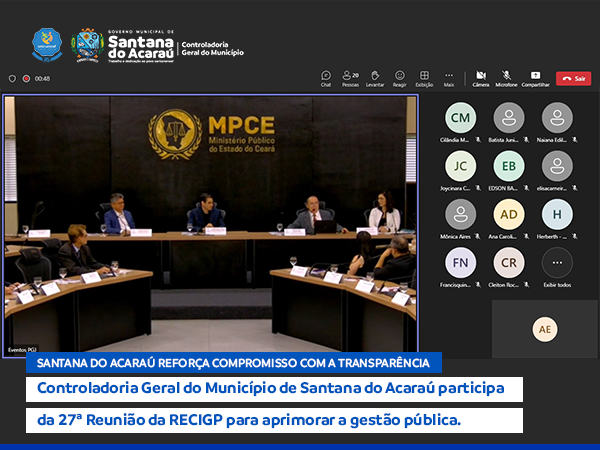Screen dimensions: 600x450
Task: Open the Exibição view options
Action: click(x=424, y=78)
